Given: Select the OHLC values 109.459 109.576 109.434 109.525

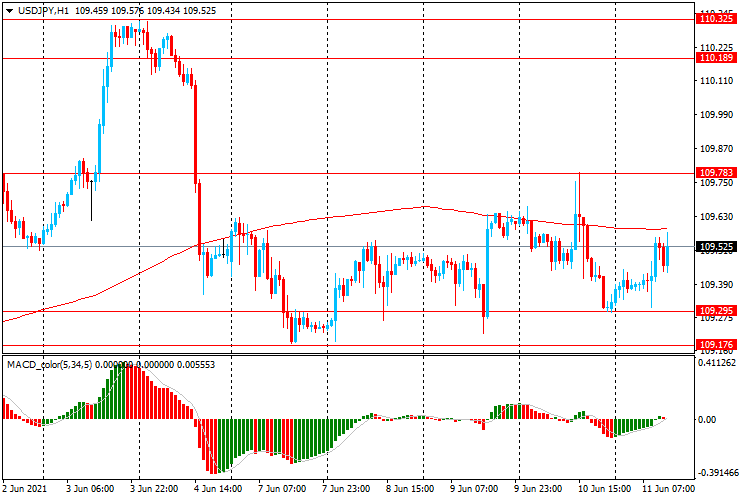Looking at the screenshot, I should pos(145,11).
